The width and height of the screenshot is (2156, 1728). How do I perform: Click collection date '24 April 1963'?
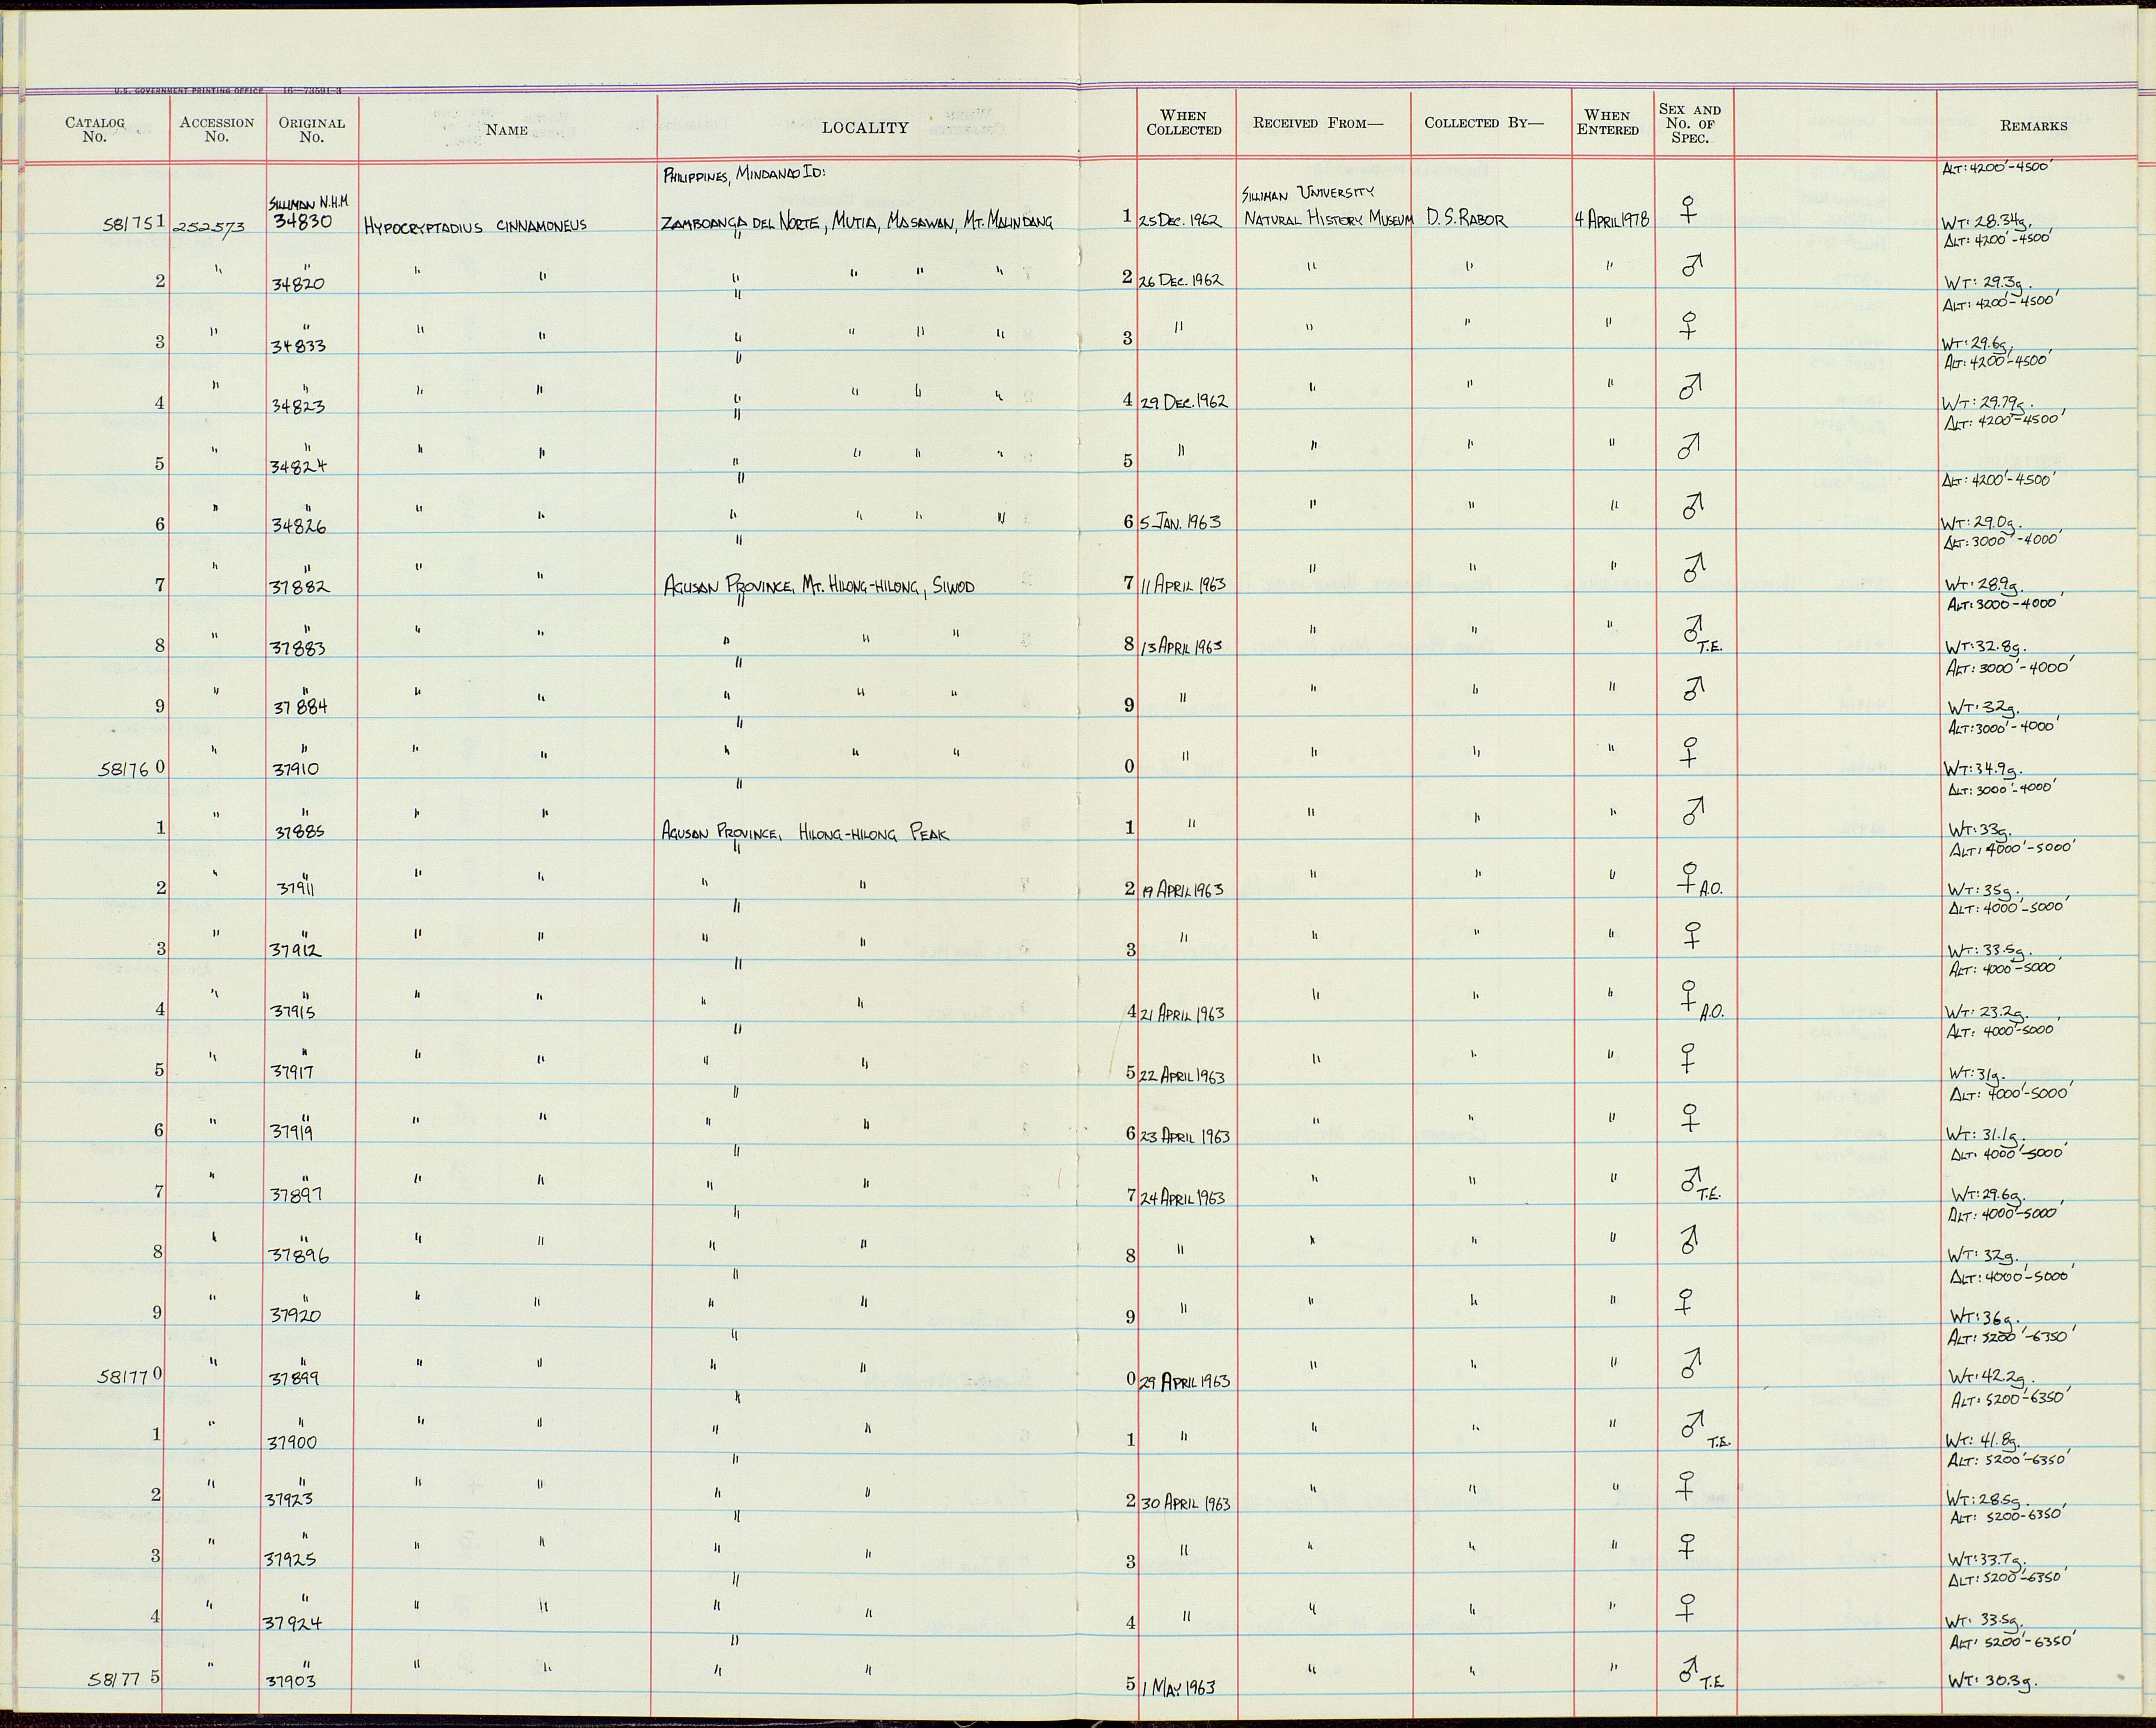point(1183,1197)
